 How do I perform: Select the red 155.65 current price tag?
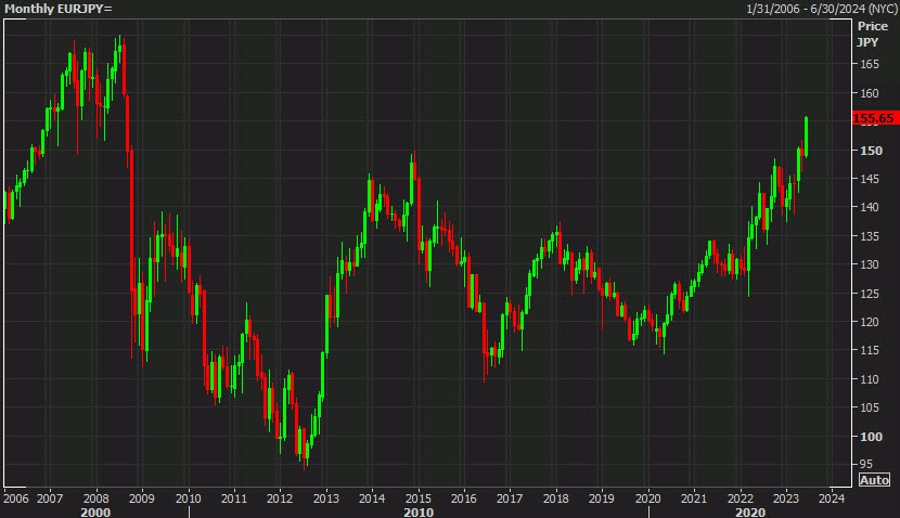coord(873,118)
